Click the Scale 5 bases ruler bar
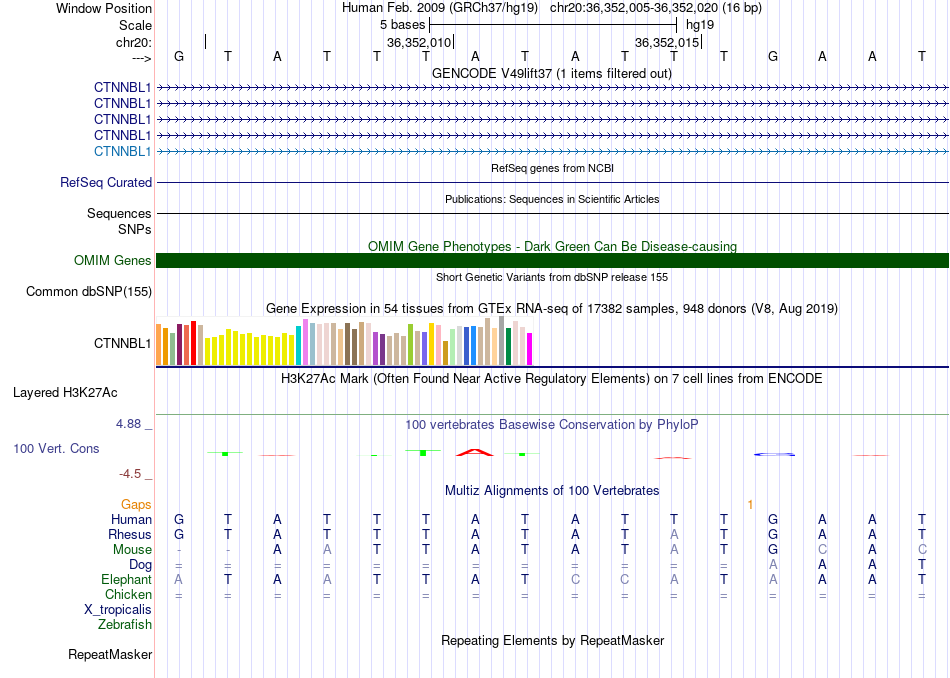The height and width of the screenshot is (678, 950). [553, 25]
